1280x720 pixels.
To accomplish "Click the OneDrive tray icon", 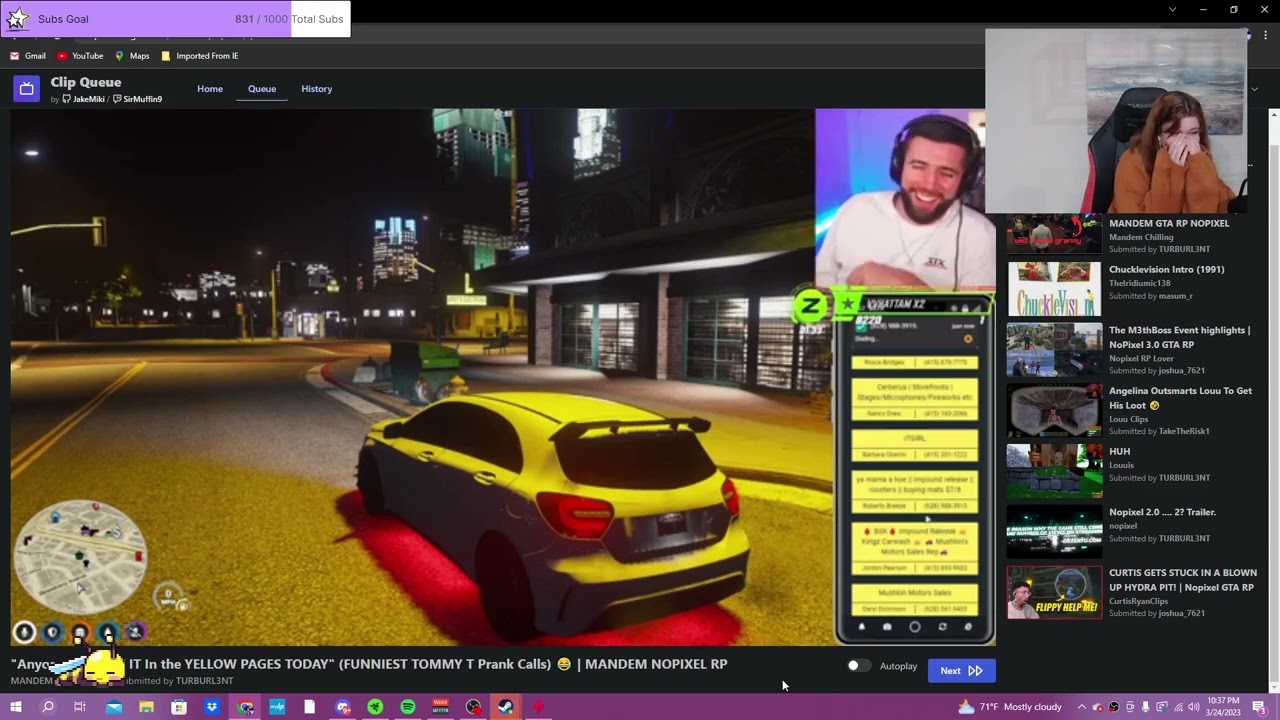I will pyautogui.click(x=1098, y=707).
